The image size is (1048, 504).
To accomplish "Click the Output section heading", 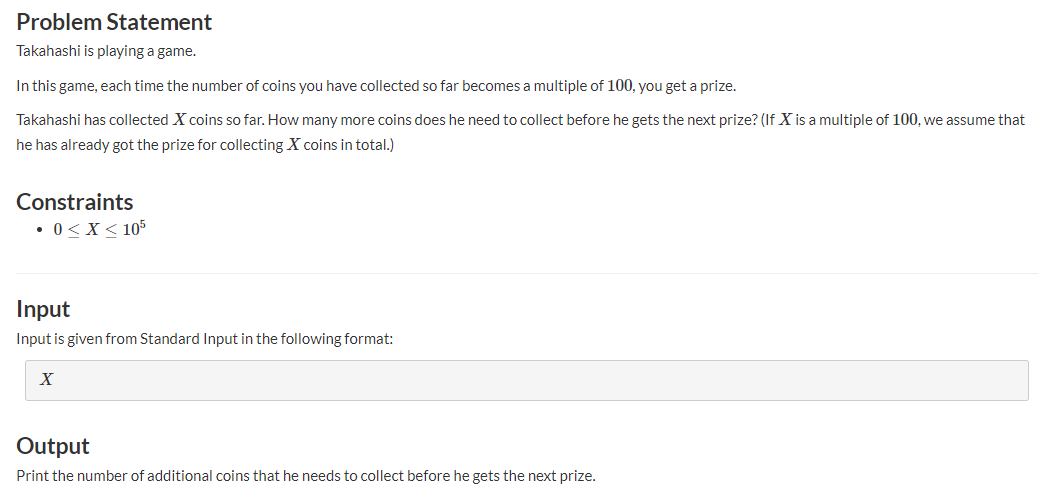I will [x=52, y=446].
